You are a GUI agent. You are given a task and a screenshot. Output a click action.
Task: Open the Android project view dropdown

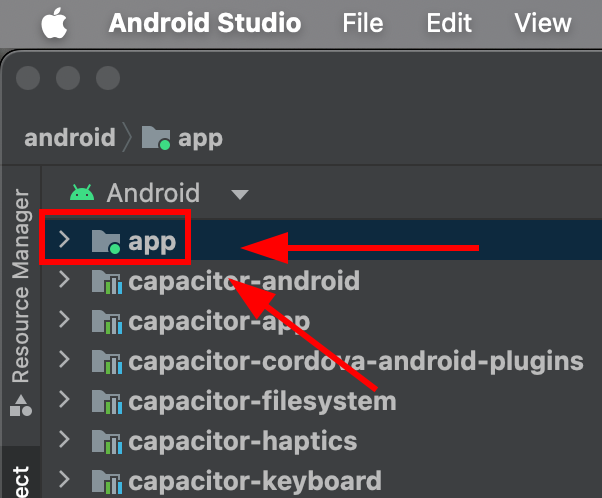[x=239, y=194]
